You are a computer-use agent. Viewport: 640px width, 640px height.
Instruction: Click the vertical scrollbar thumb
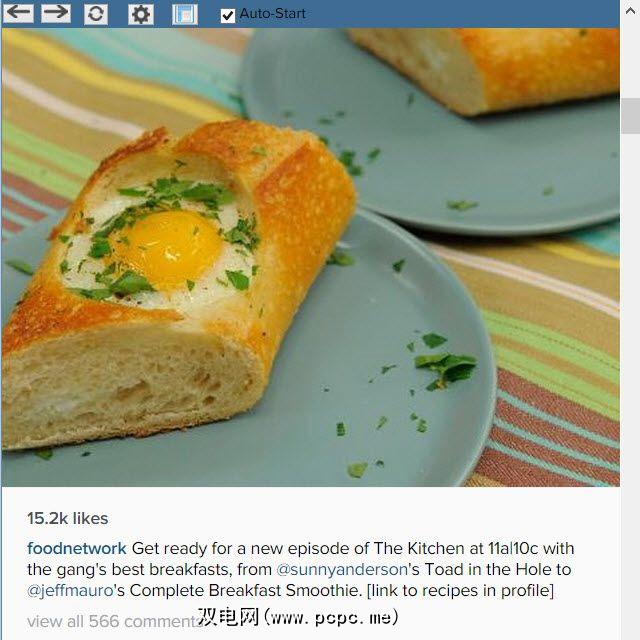[630, 116]
